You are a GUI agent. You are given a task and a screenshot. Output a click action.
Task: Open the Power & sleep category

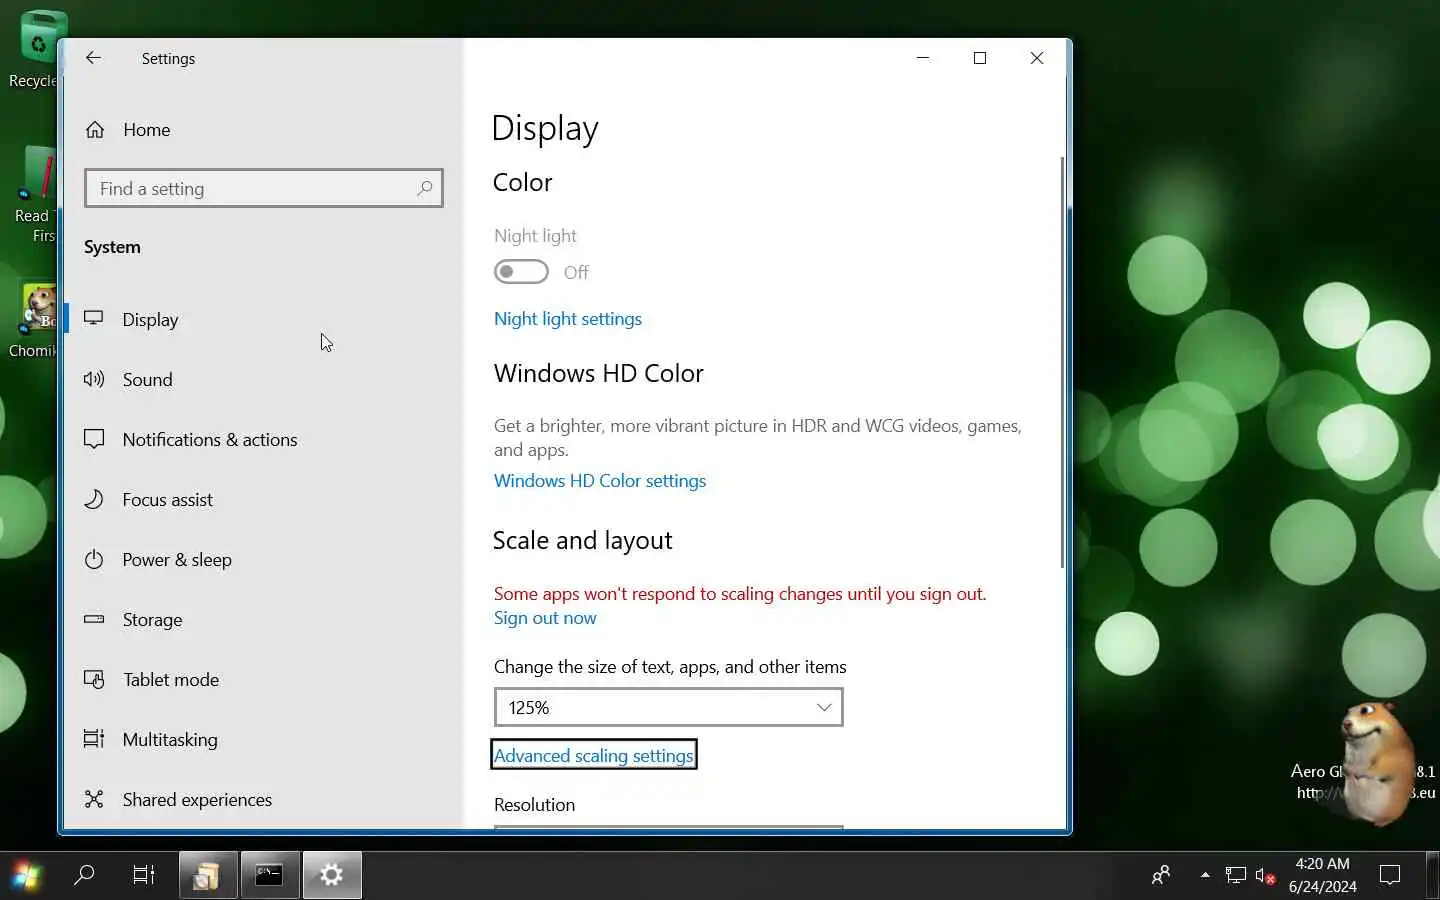click(x=264, y=559)
